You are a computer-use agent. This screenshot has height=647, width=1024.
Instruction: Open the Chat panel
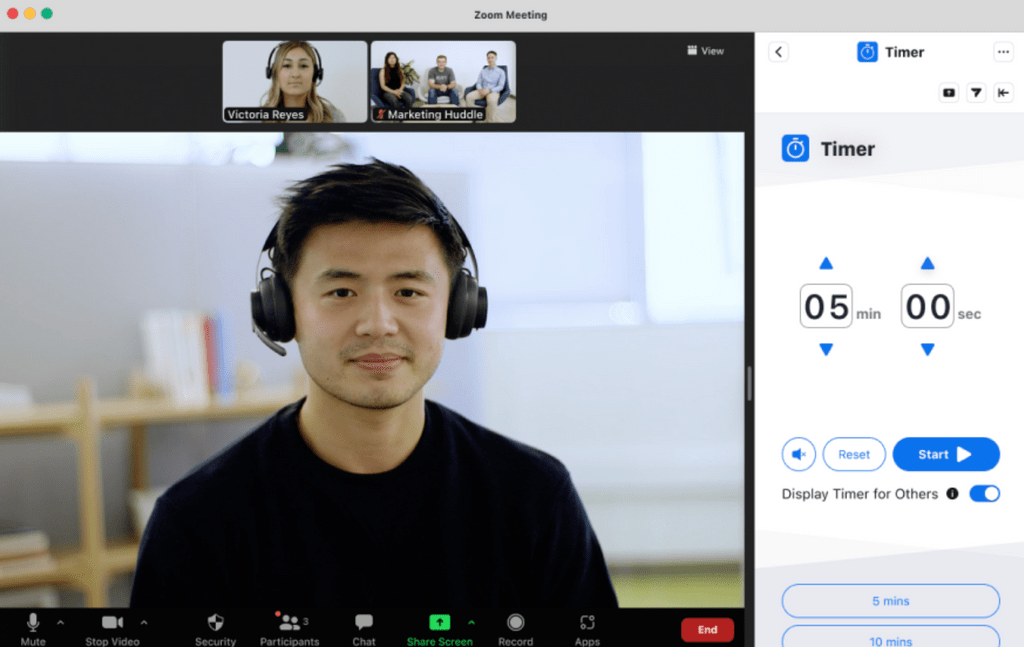coord(363,620)
